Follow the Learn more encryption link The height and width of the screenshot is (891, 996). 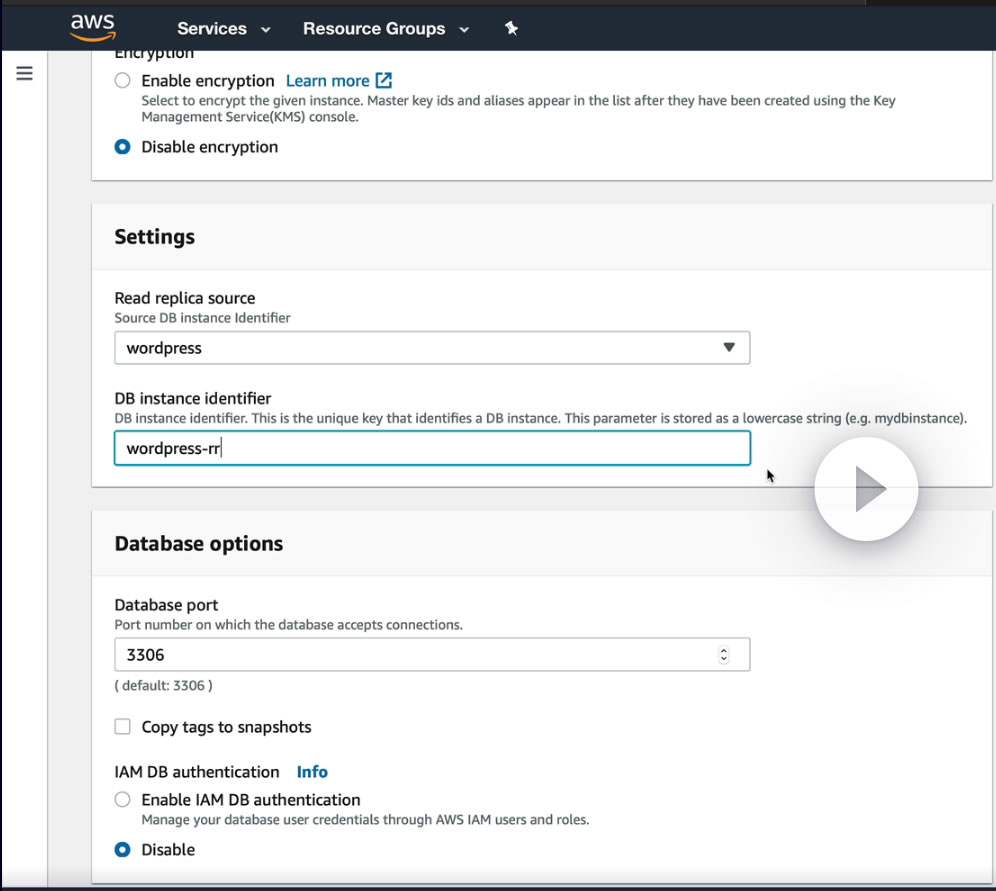coord(327,80)
